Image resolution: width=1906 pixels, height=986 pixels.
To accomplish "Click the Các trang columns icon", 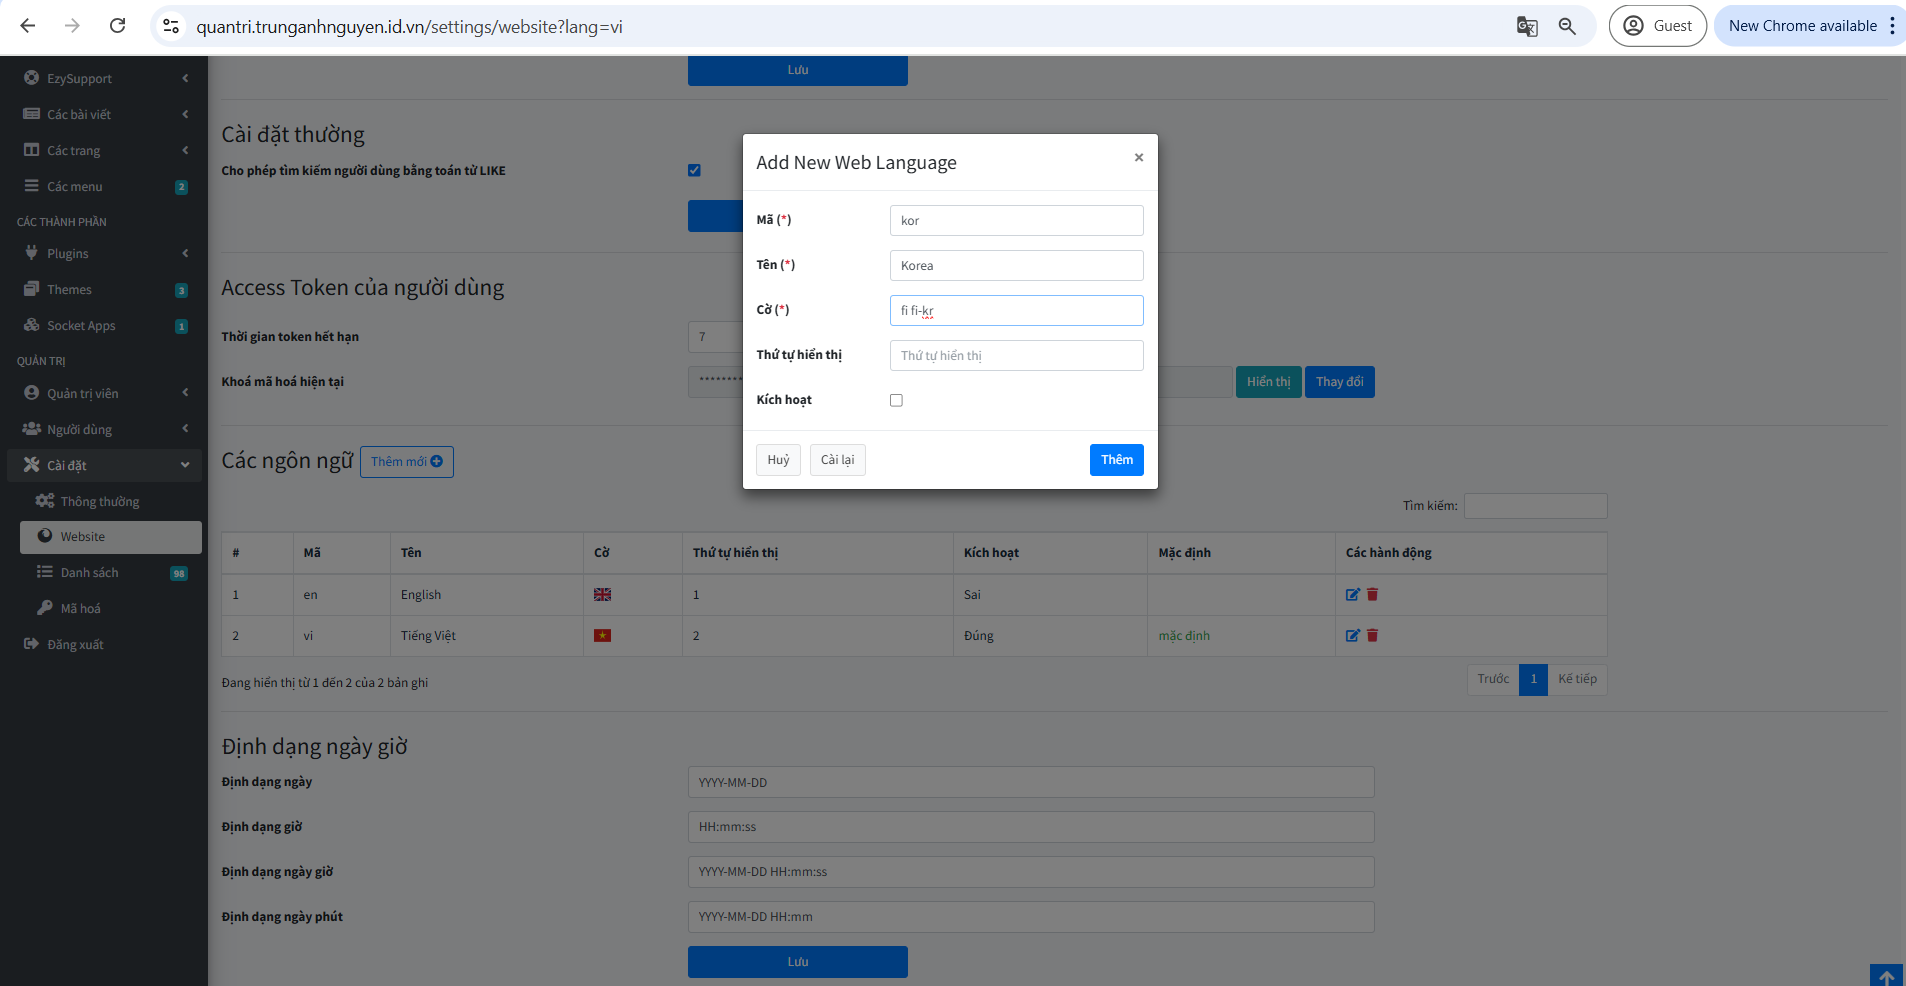I will pos(31,150).
